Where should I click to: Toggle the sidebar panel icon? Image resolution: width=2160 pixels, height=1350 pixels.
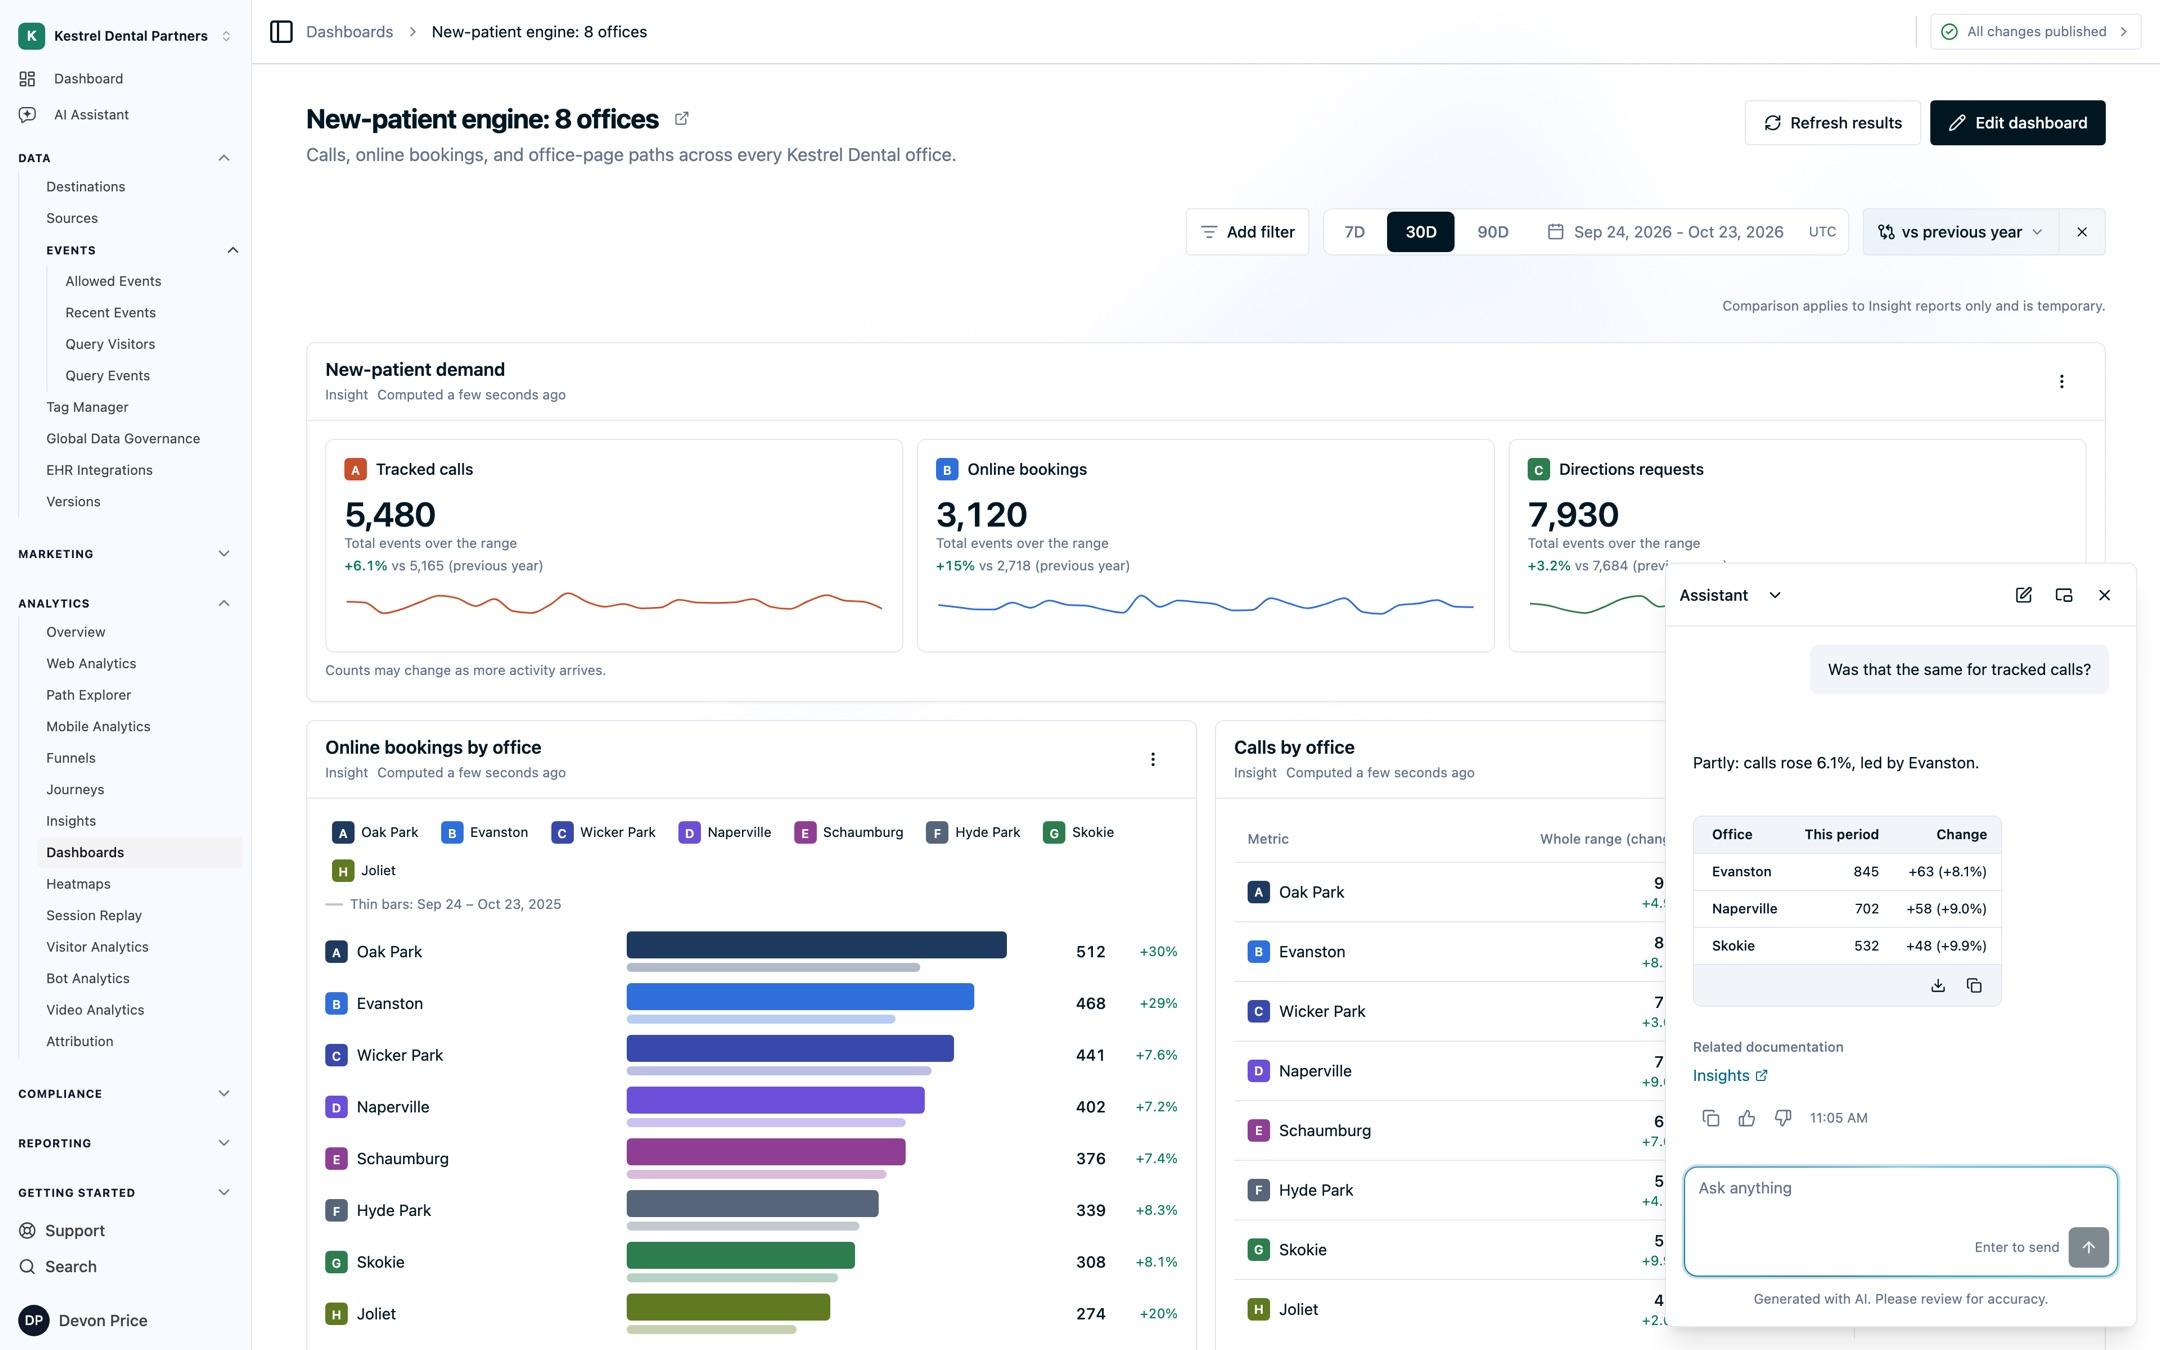(x=281, y=32)
